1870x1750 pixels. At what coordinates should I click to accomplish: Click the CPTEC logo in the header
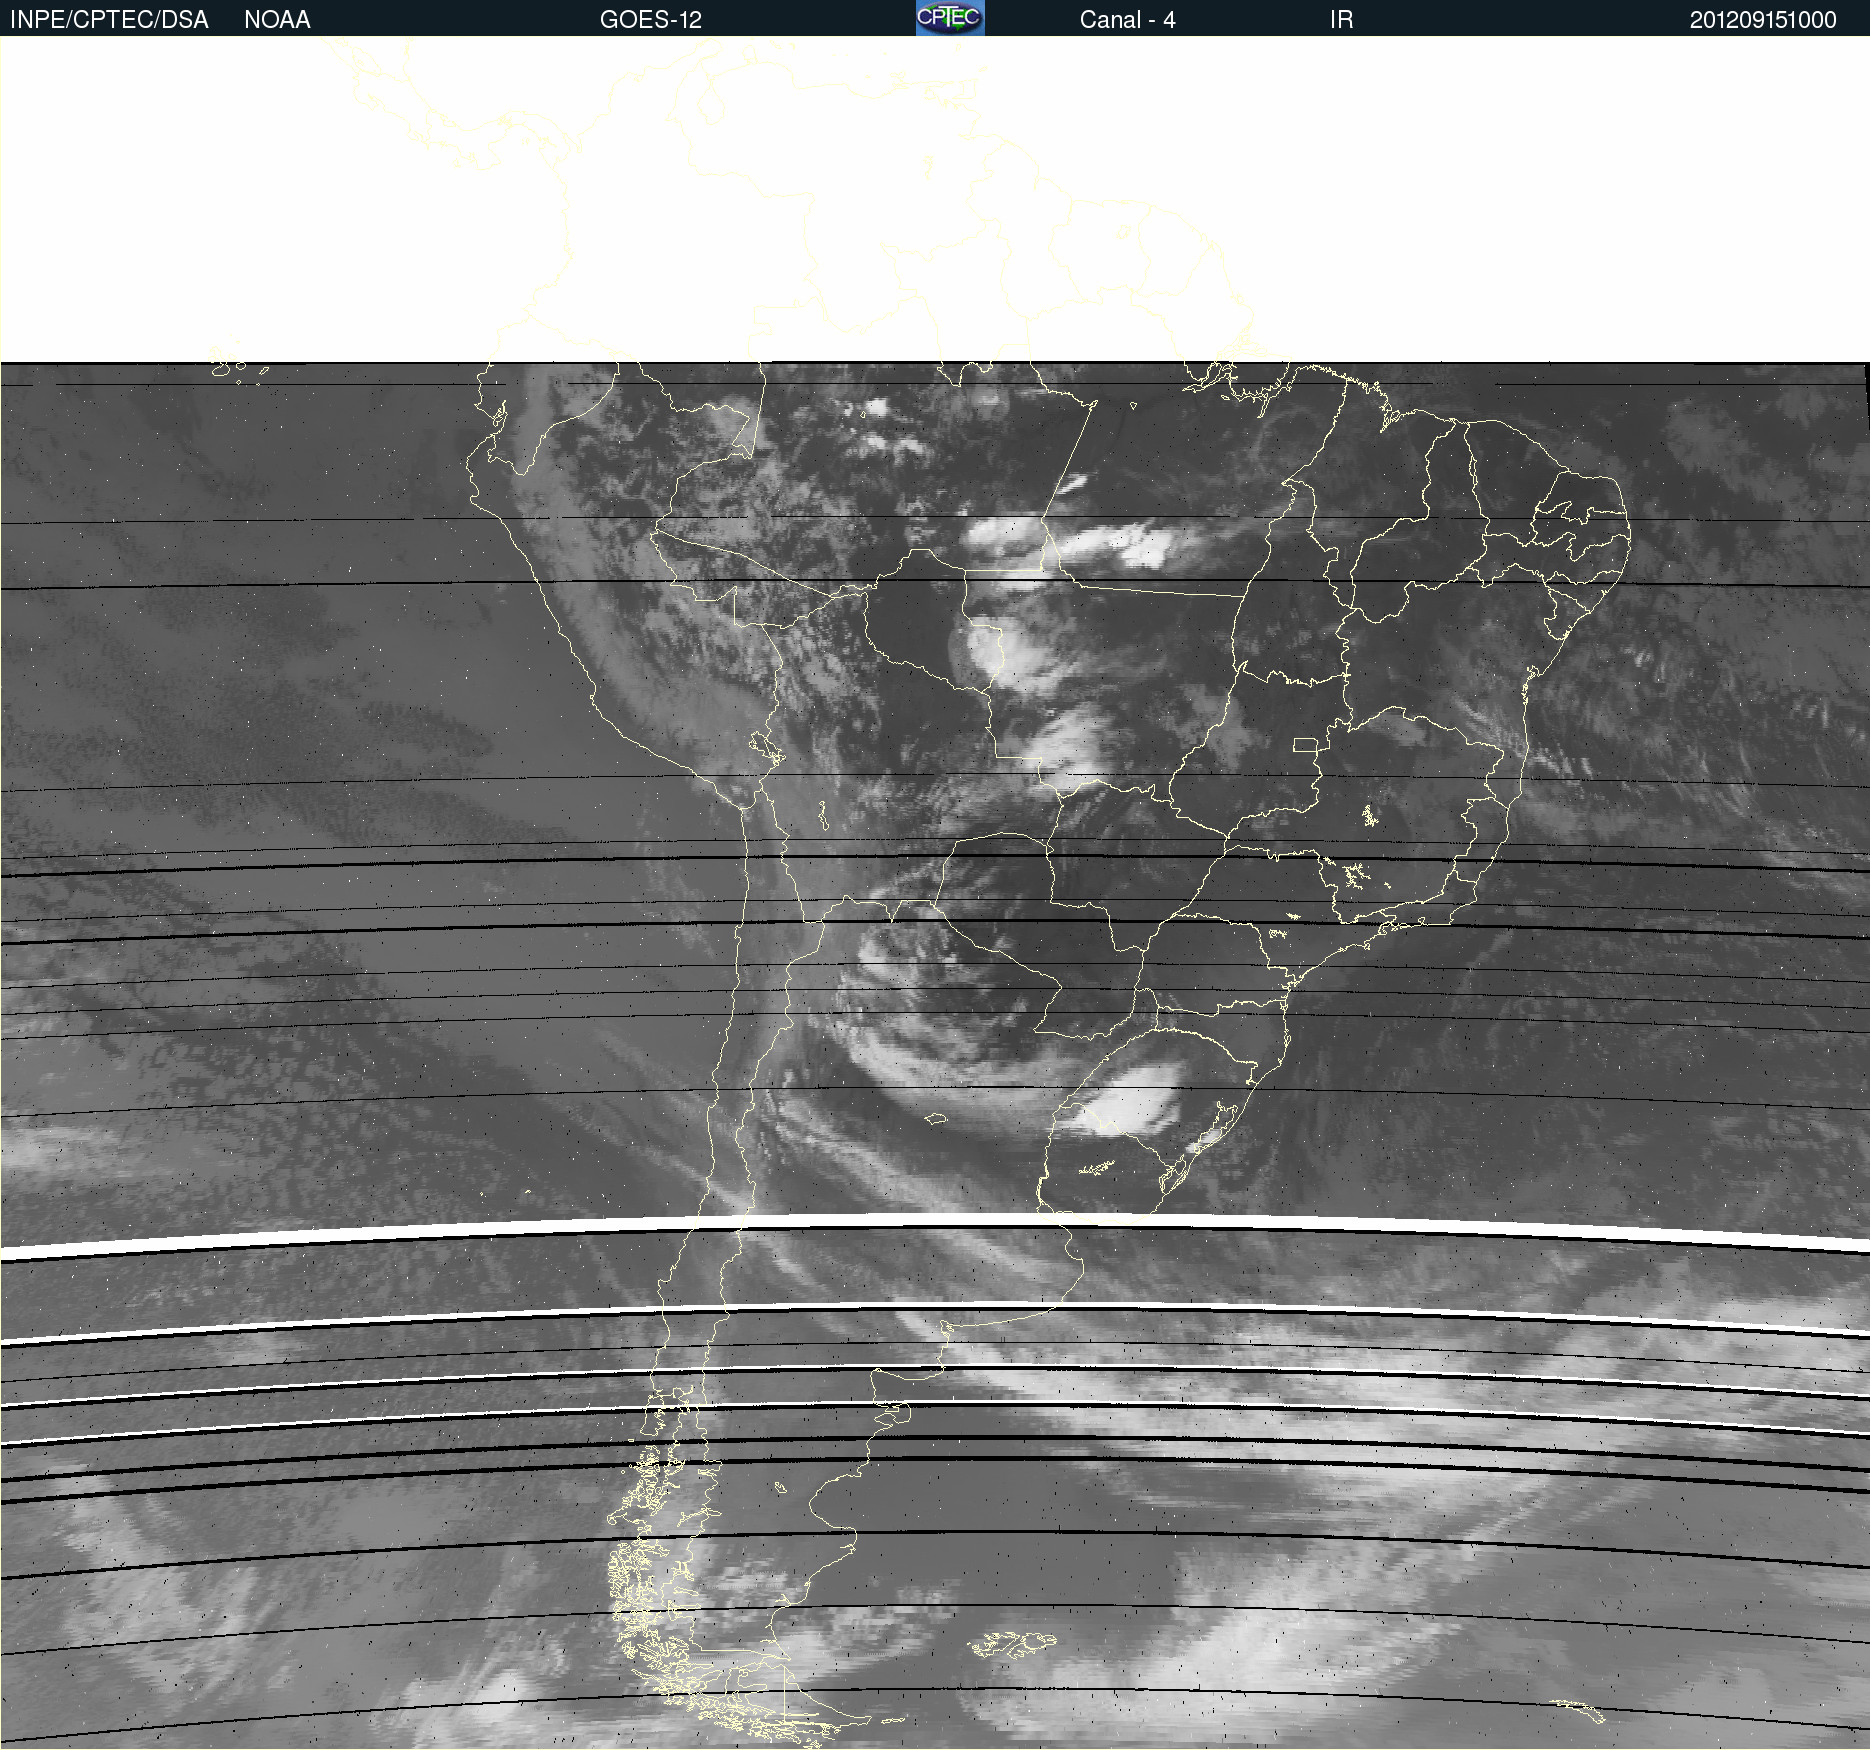coord(949,18)
